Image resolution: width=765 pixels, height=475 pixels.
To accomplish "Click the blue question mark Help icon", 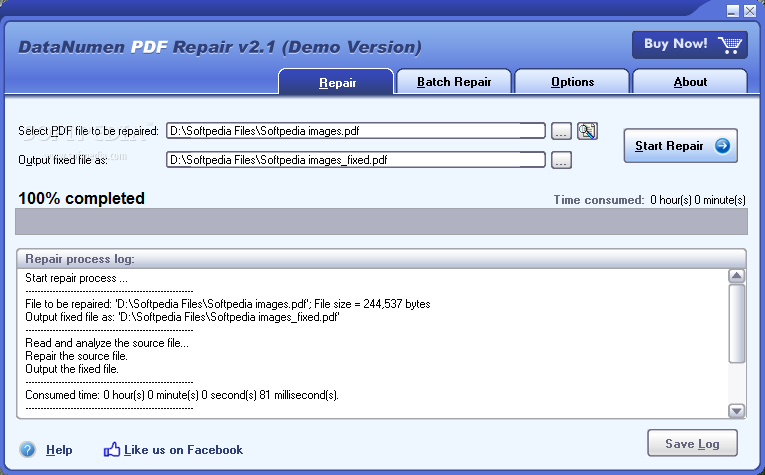I will 27,449.
